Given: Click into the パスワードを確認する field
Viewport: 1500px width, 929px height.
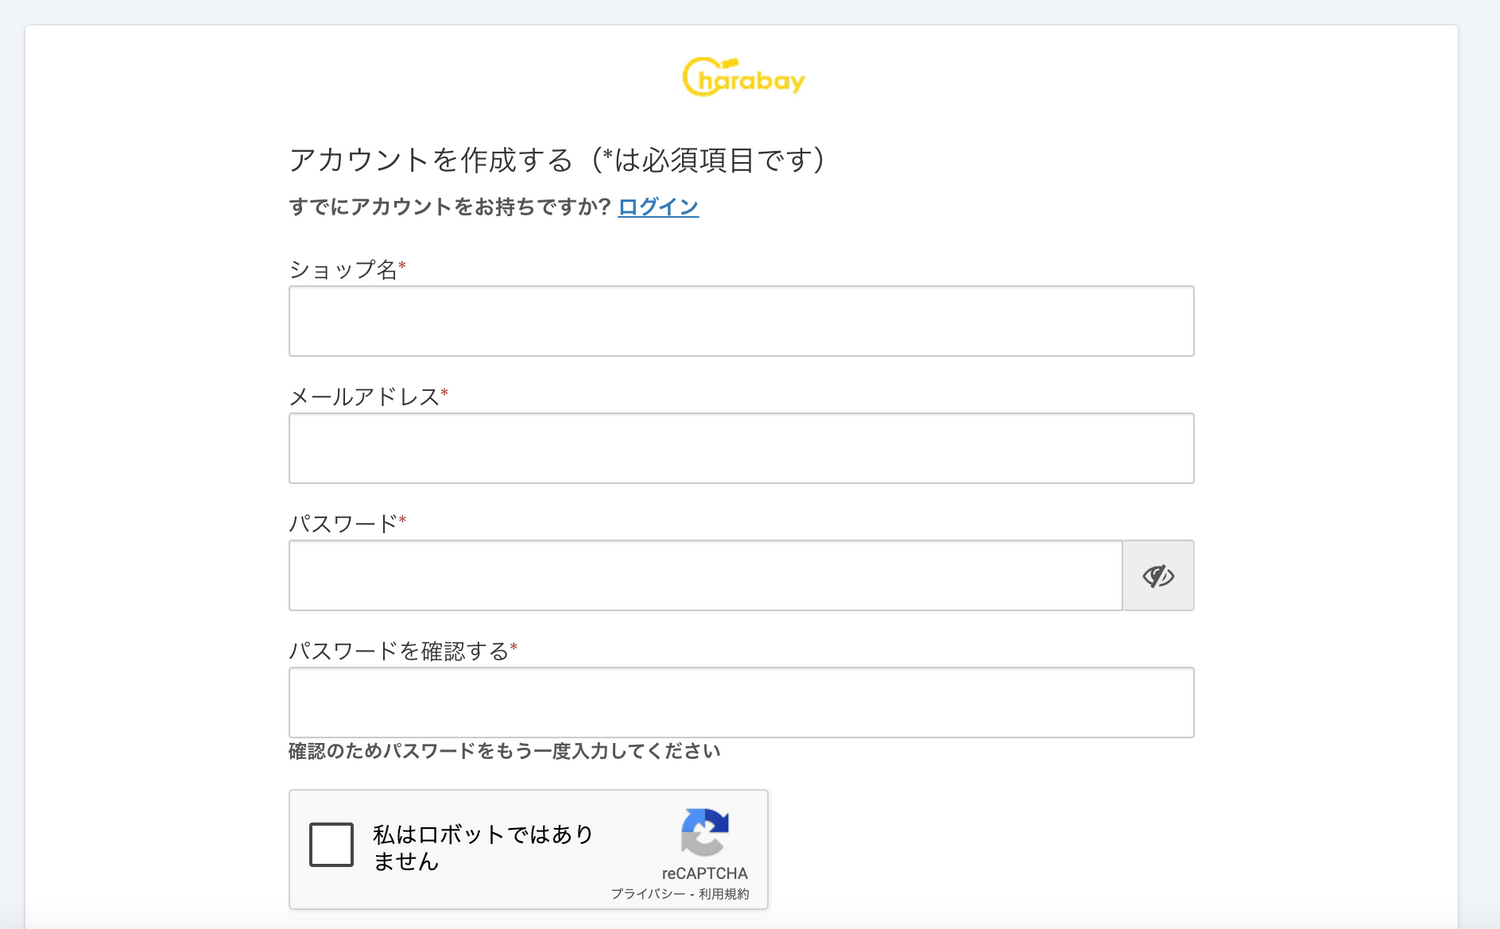Looking at the screenshot, I should (x=741, y=703).
